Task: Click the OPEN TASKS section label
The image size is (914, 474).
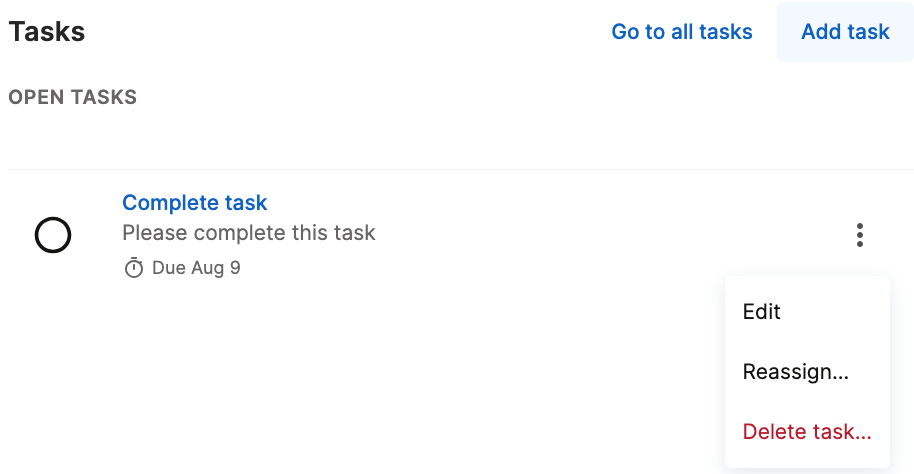Action: (x=73, y=97)
